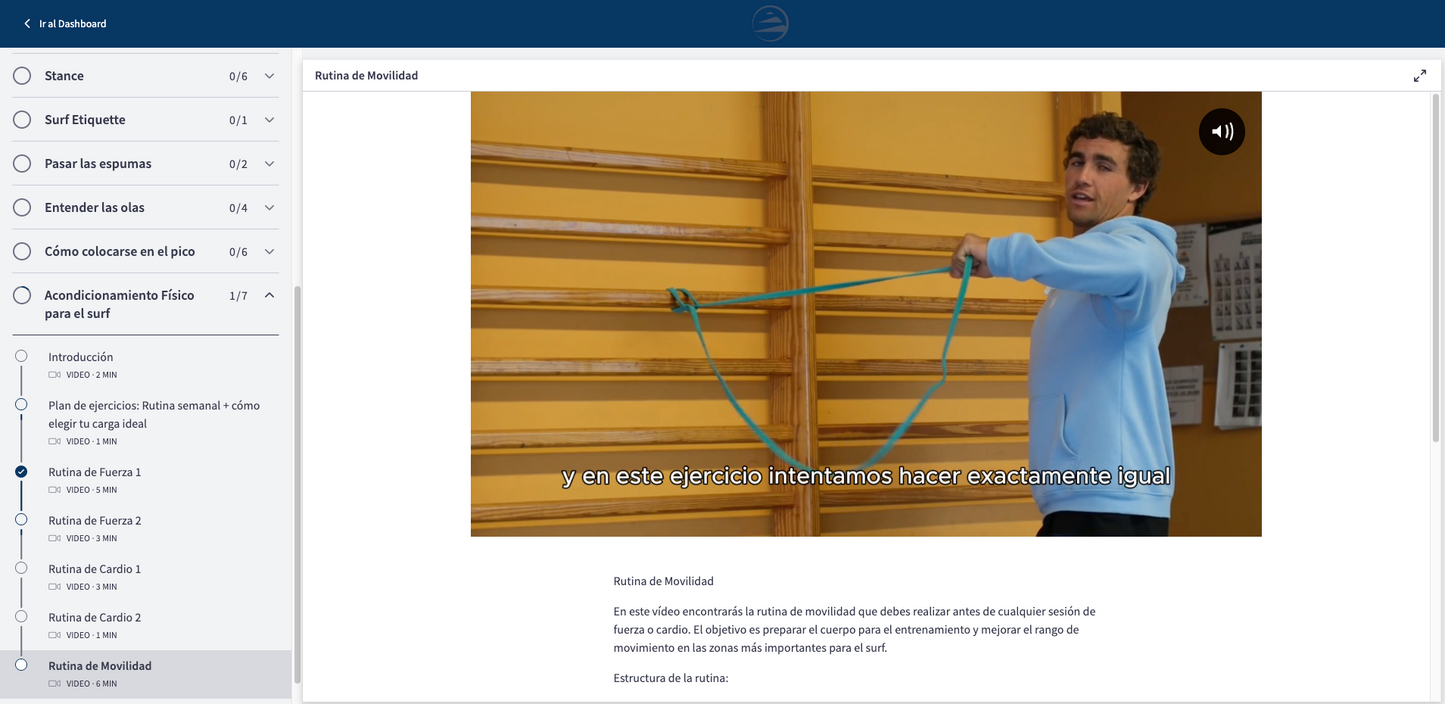The width and height of the screenshot is (1445, 704).
Task: Click Acondicionamiento Físico para el surf title
Action: pos(119,304)
